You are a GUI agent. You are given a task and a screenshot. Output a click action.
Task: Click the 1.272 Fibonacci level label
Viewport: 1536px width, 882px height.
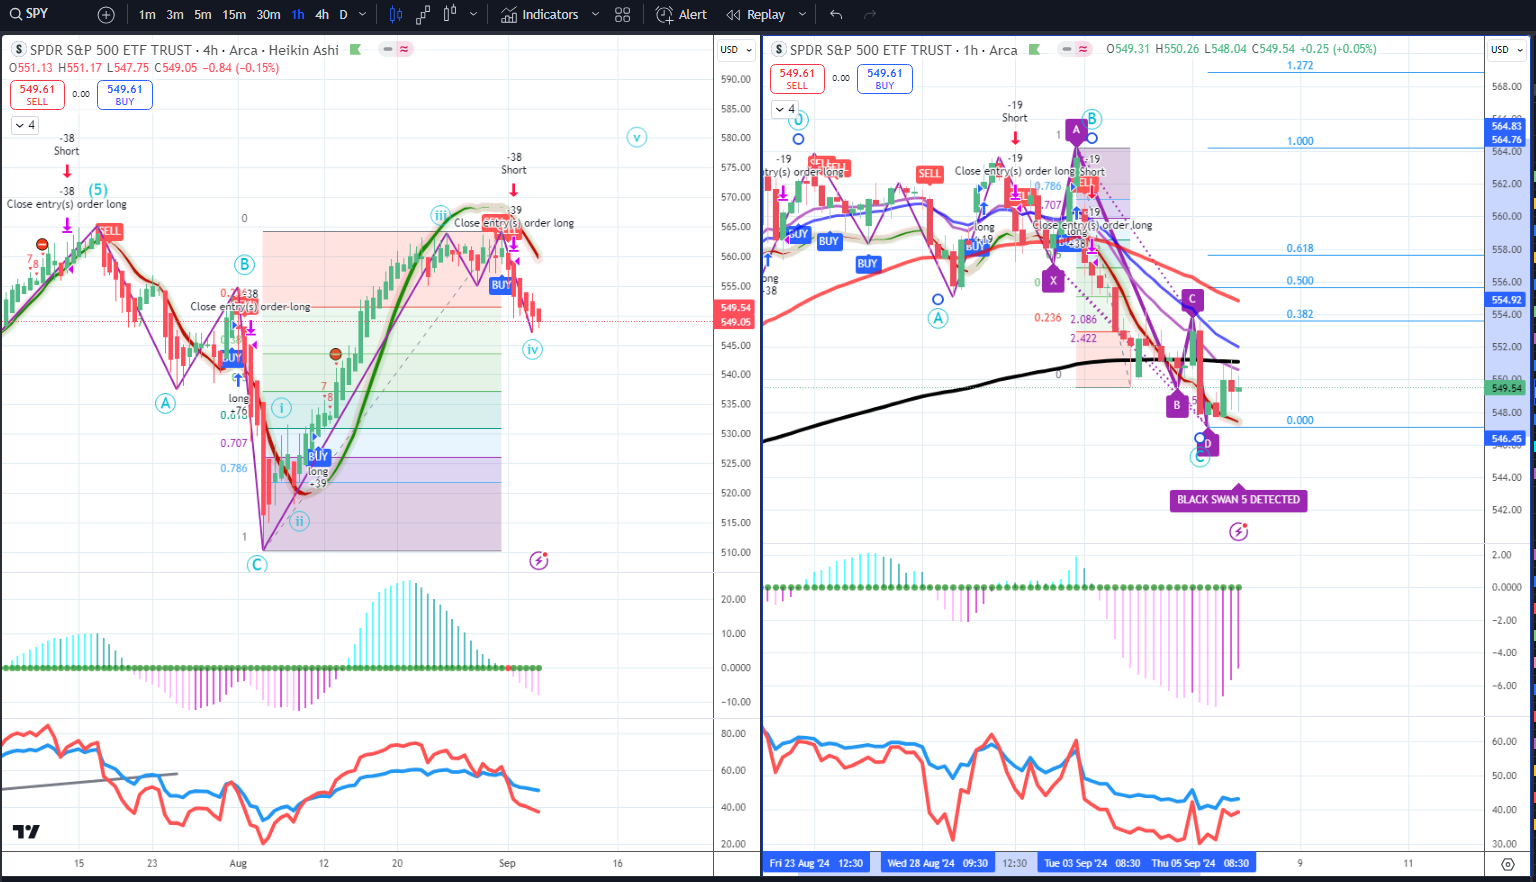coord(1300,65)
